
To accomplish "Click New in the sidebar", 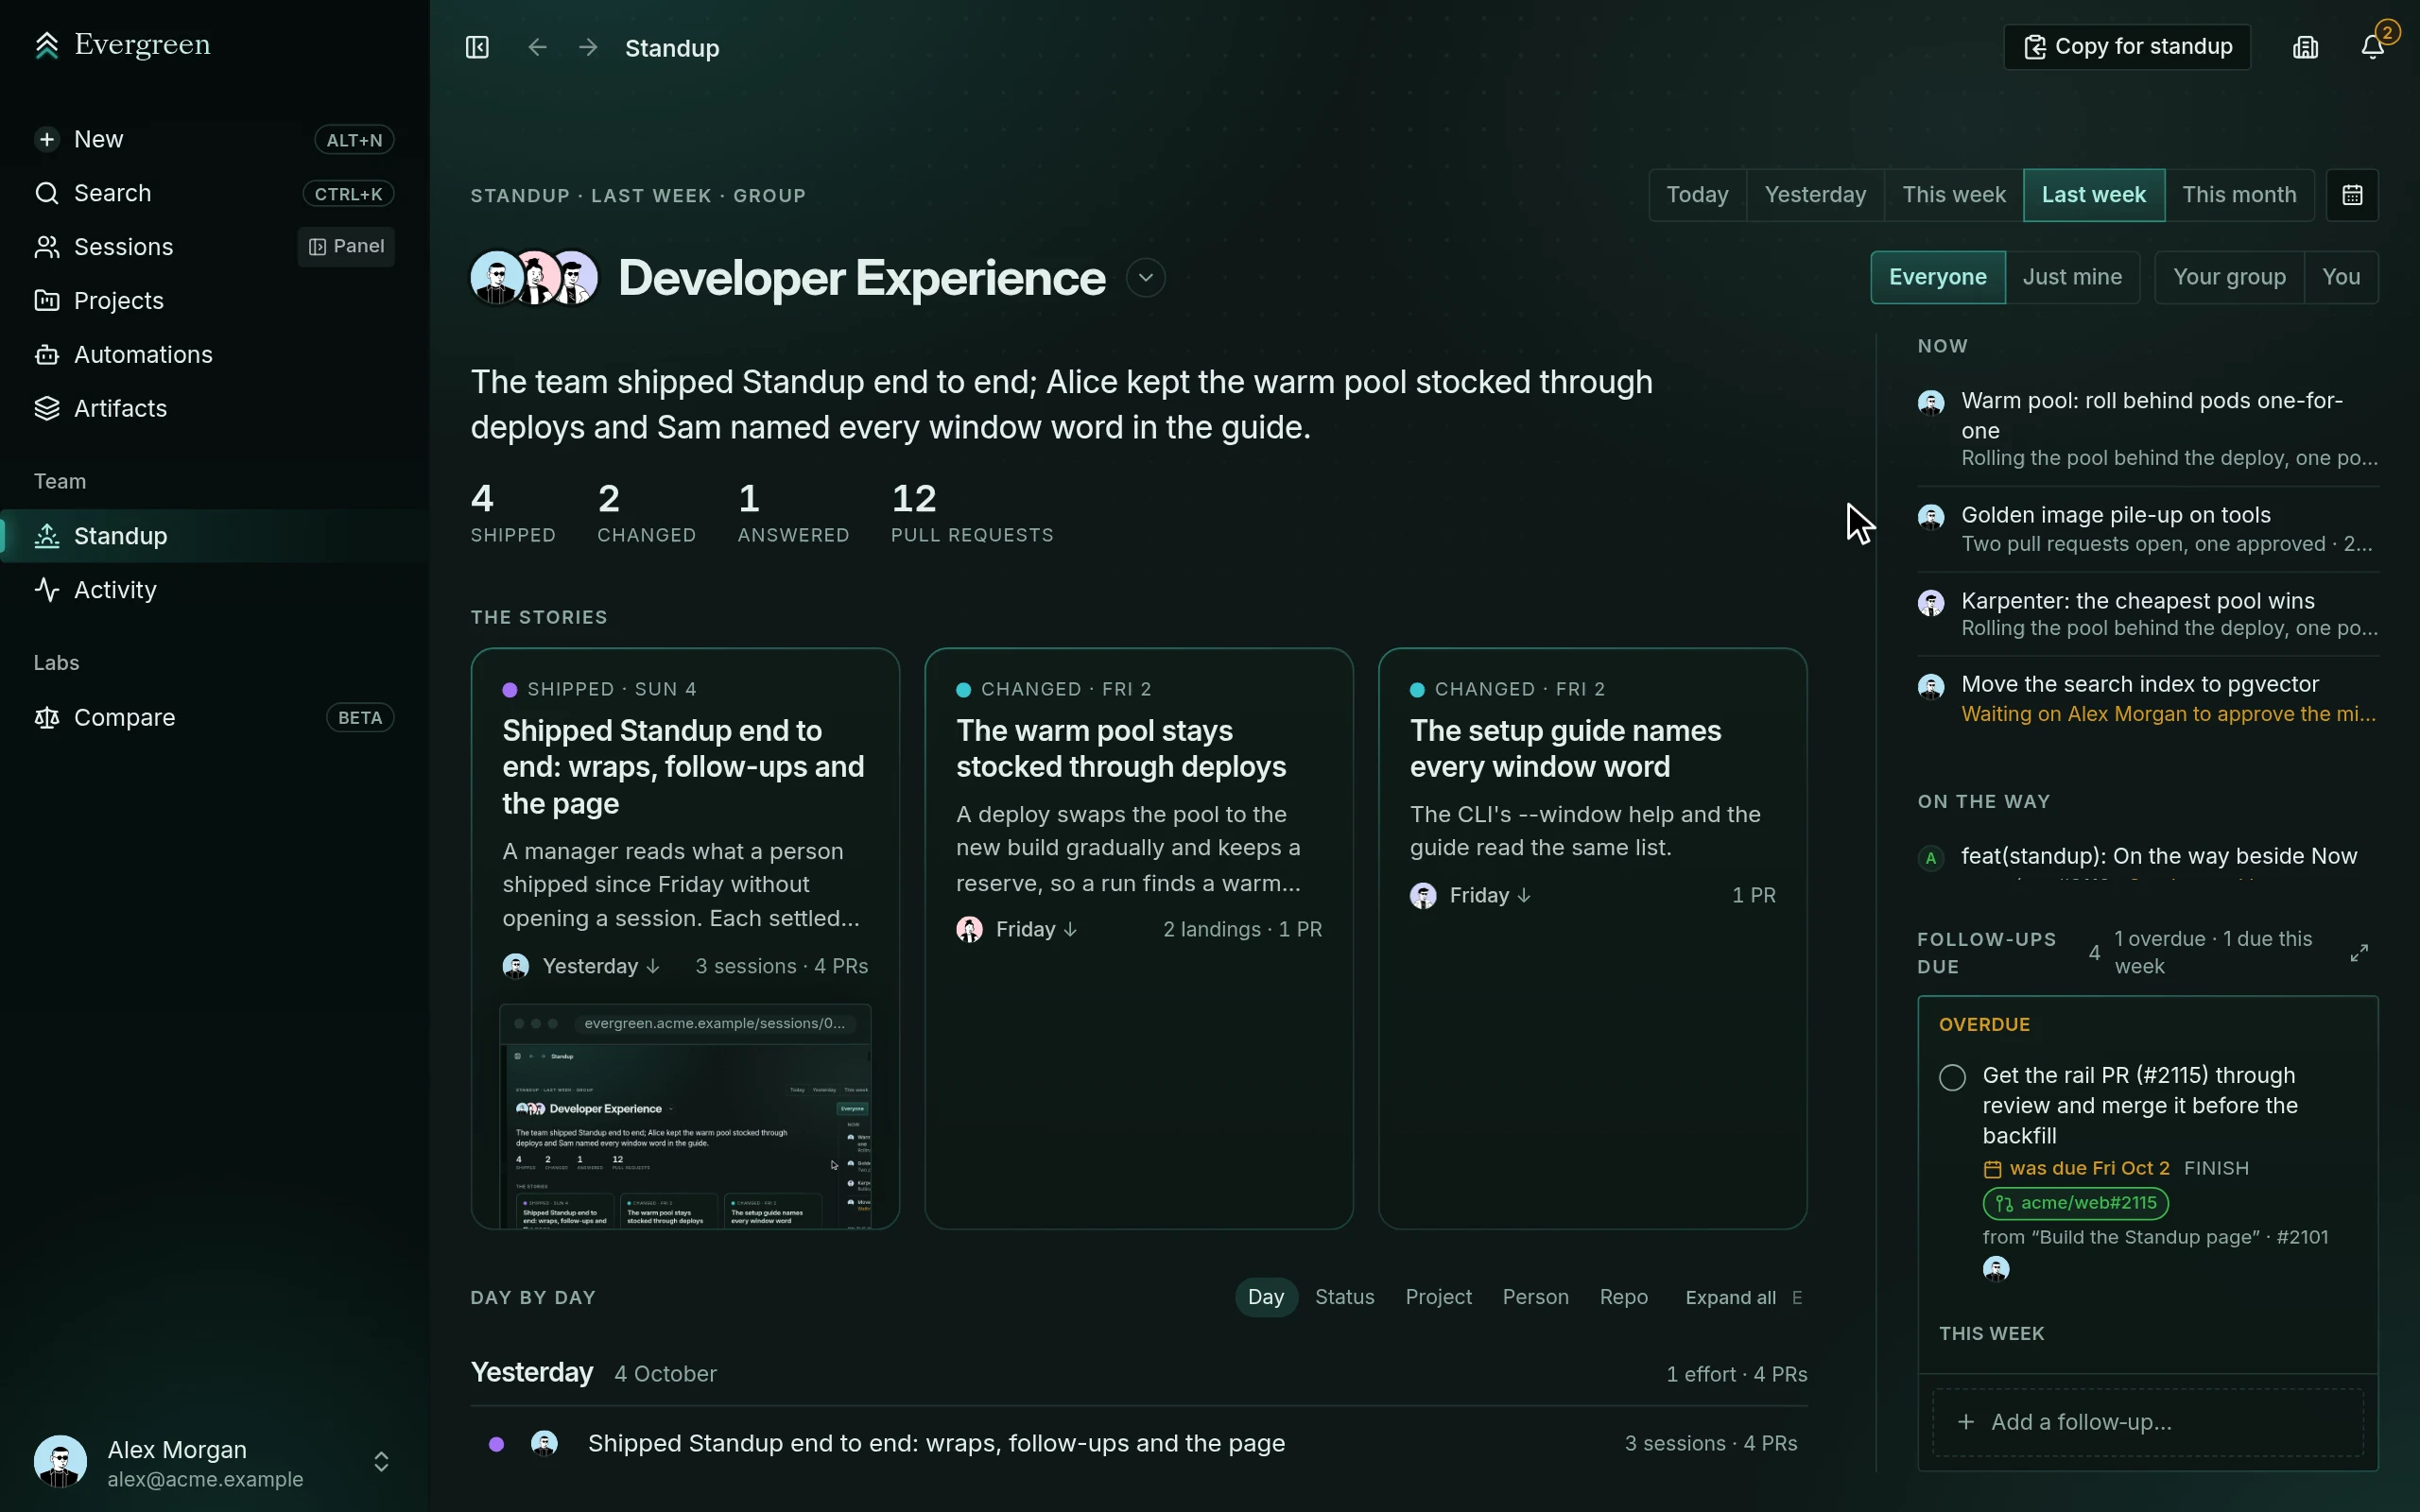I will [214, 139].
